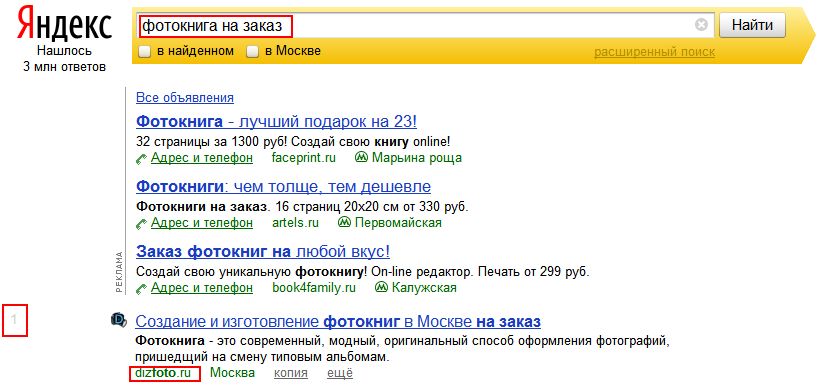Click the 'Нашлось 3 млн ответов' text
The width and height of the screenshot is (819, 391).
[64, 59]
